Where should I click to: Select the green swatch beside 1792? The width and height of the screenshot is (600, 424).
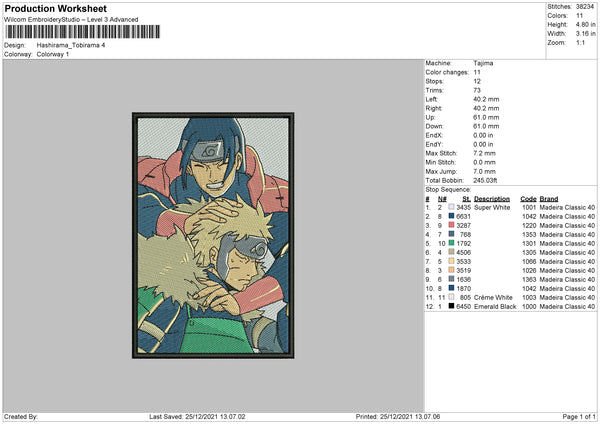coord(451,243)
